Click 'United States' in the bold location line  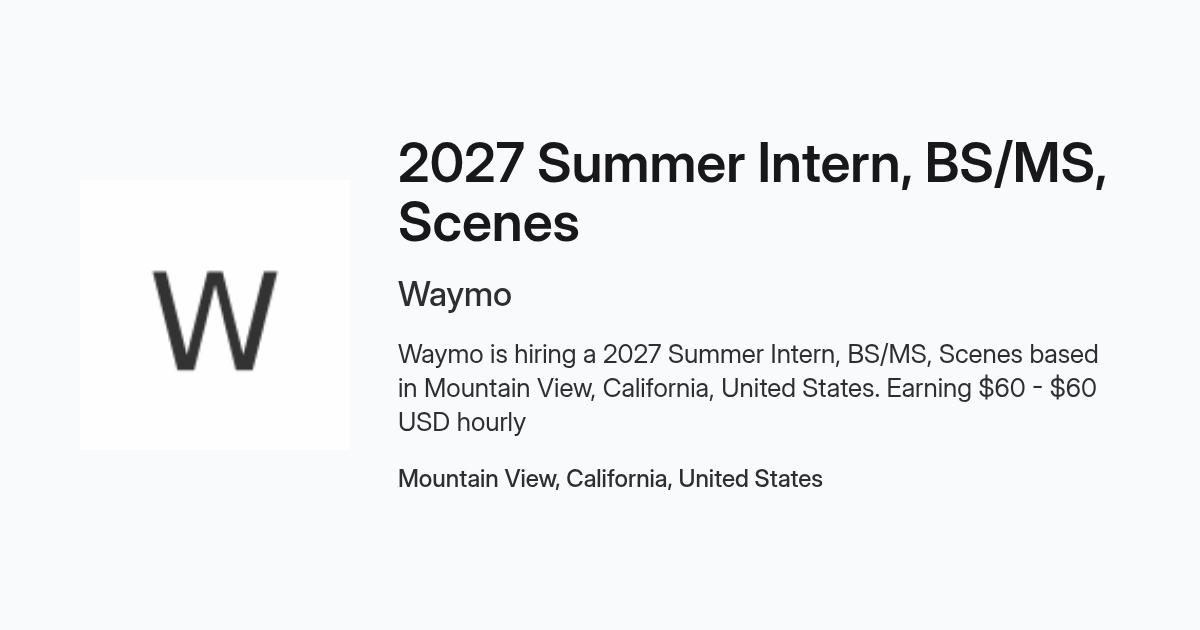point(750,479)
